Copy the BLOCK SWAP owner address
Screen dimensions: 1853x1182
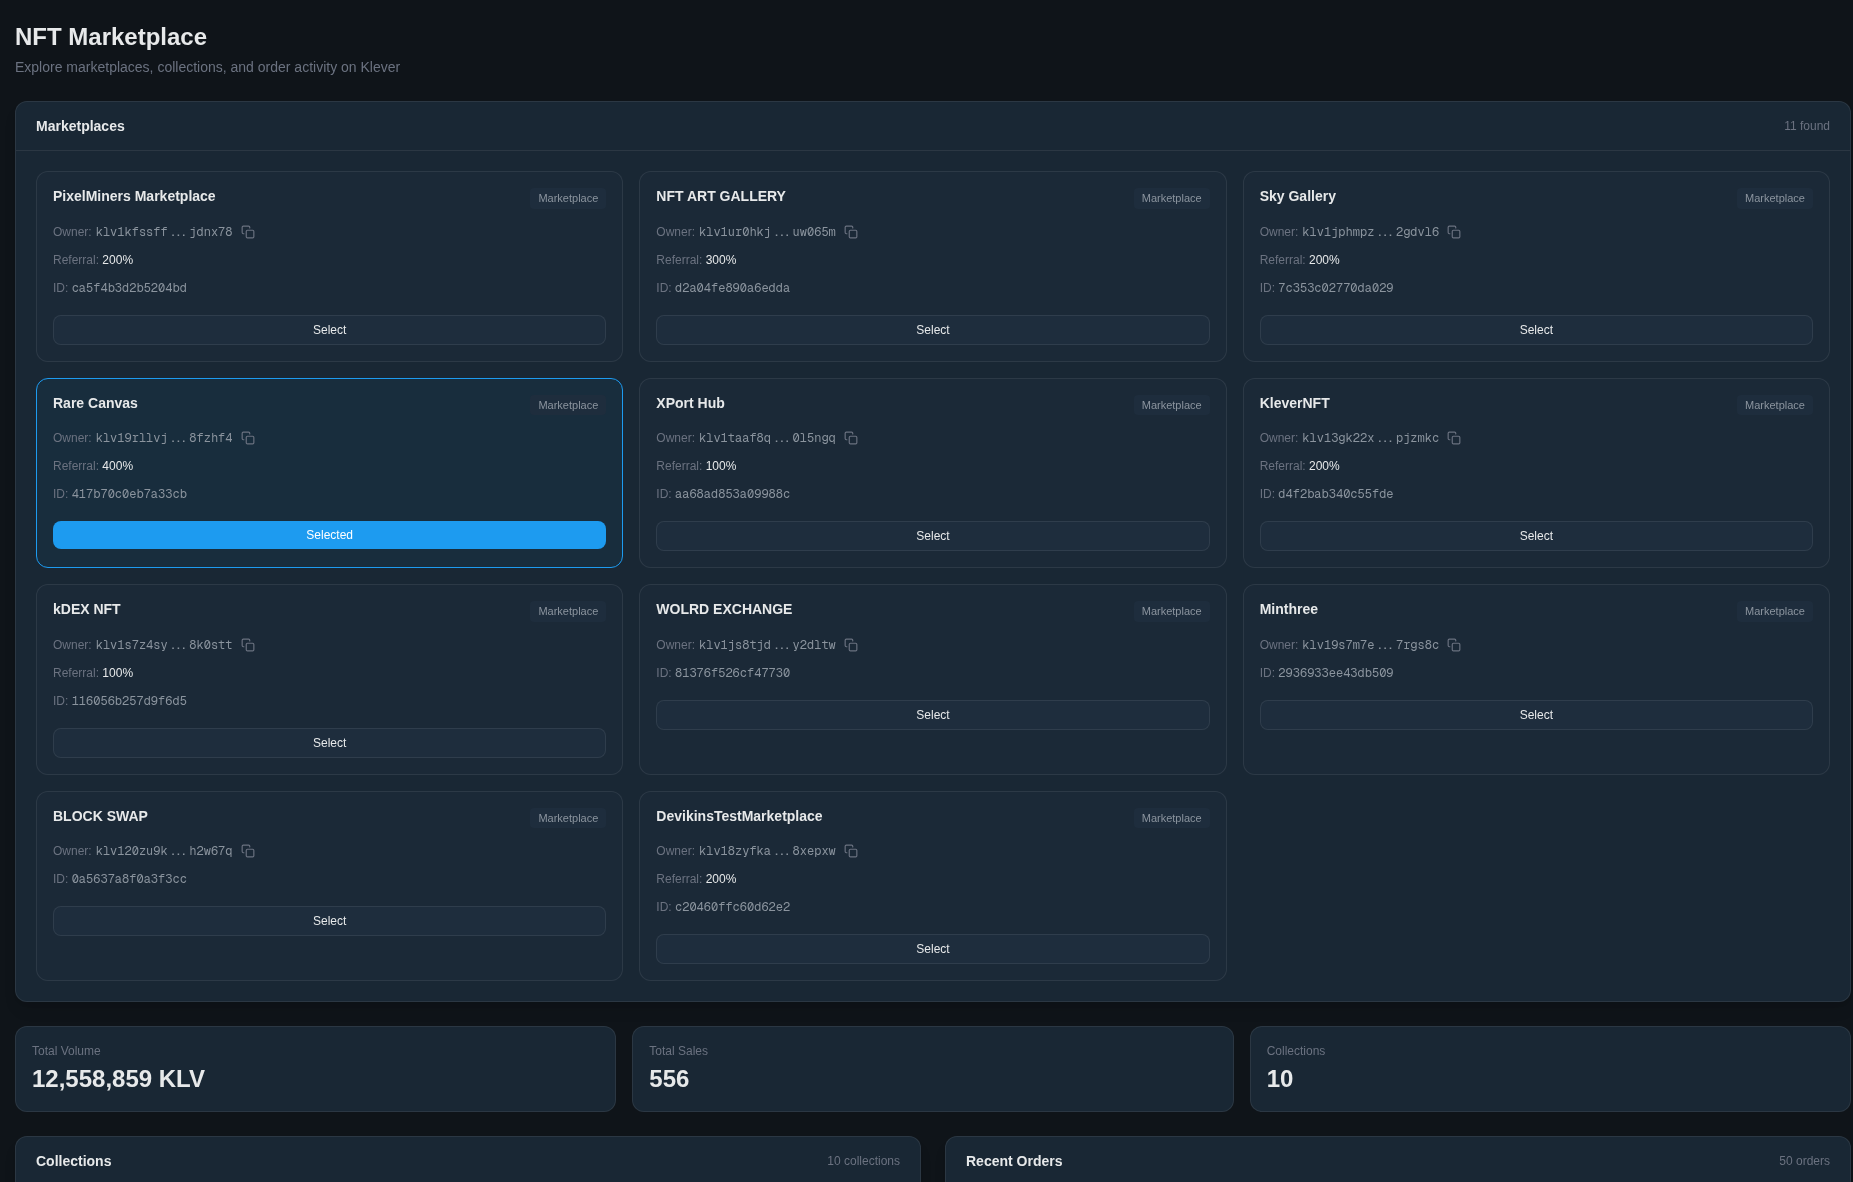(248, 851)
